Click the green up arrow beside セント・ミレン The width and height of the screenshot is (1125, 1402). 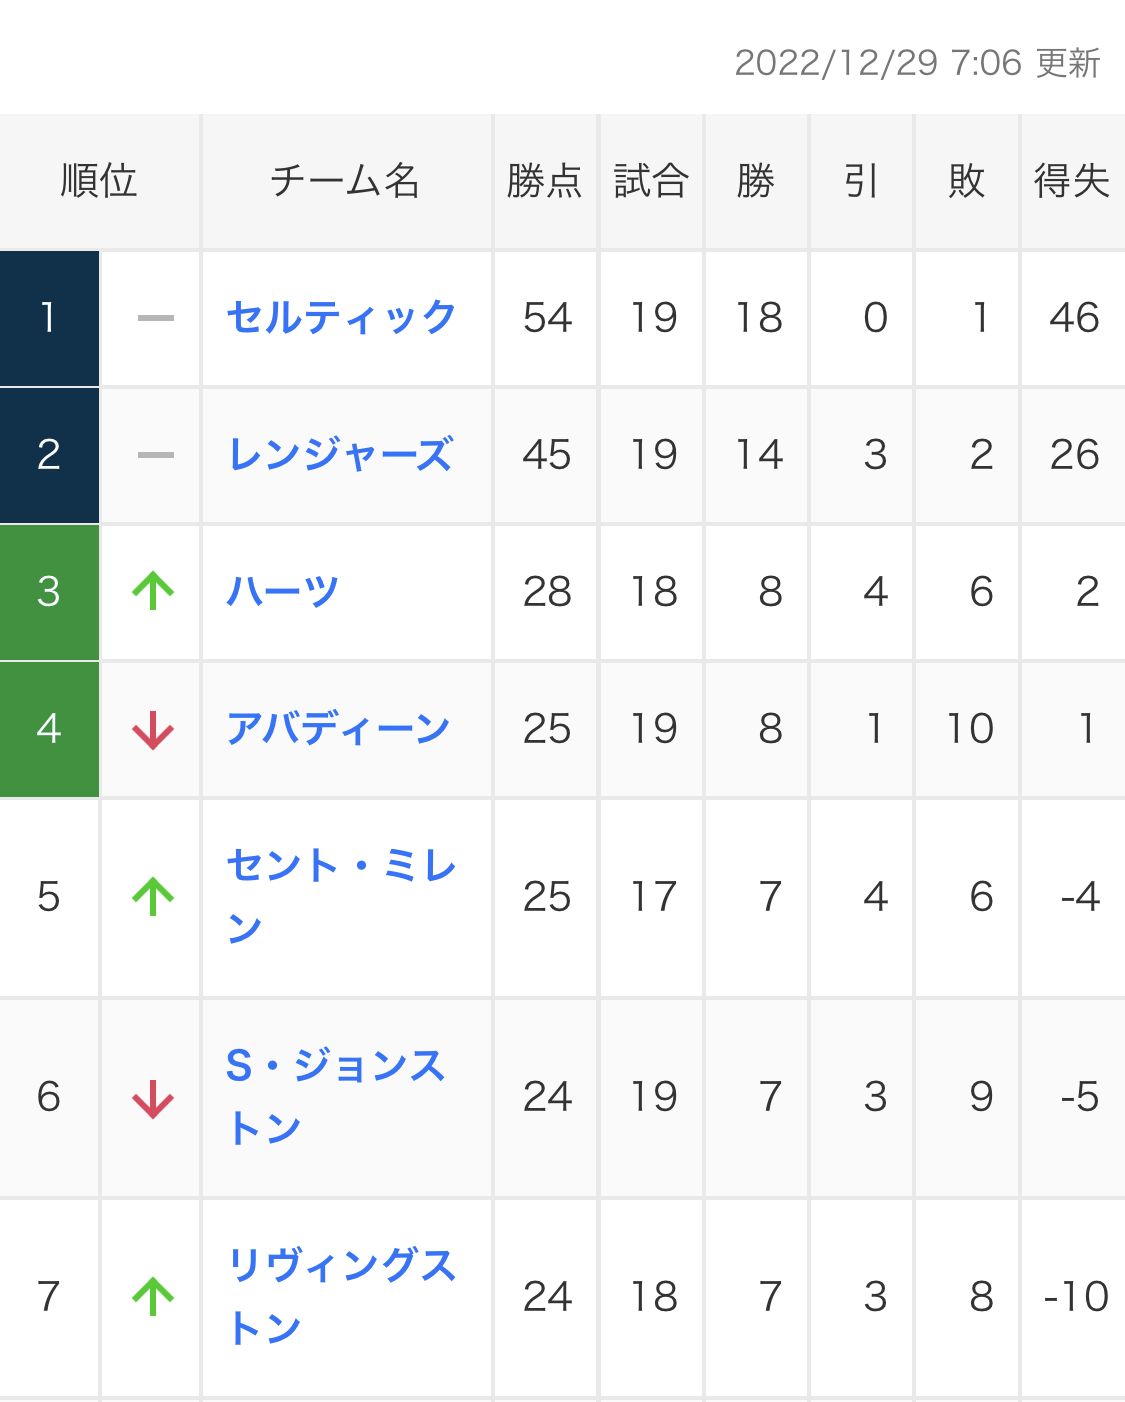click(153, 897)
